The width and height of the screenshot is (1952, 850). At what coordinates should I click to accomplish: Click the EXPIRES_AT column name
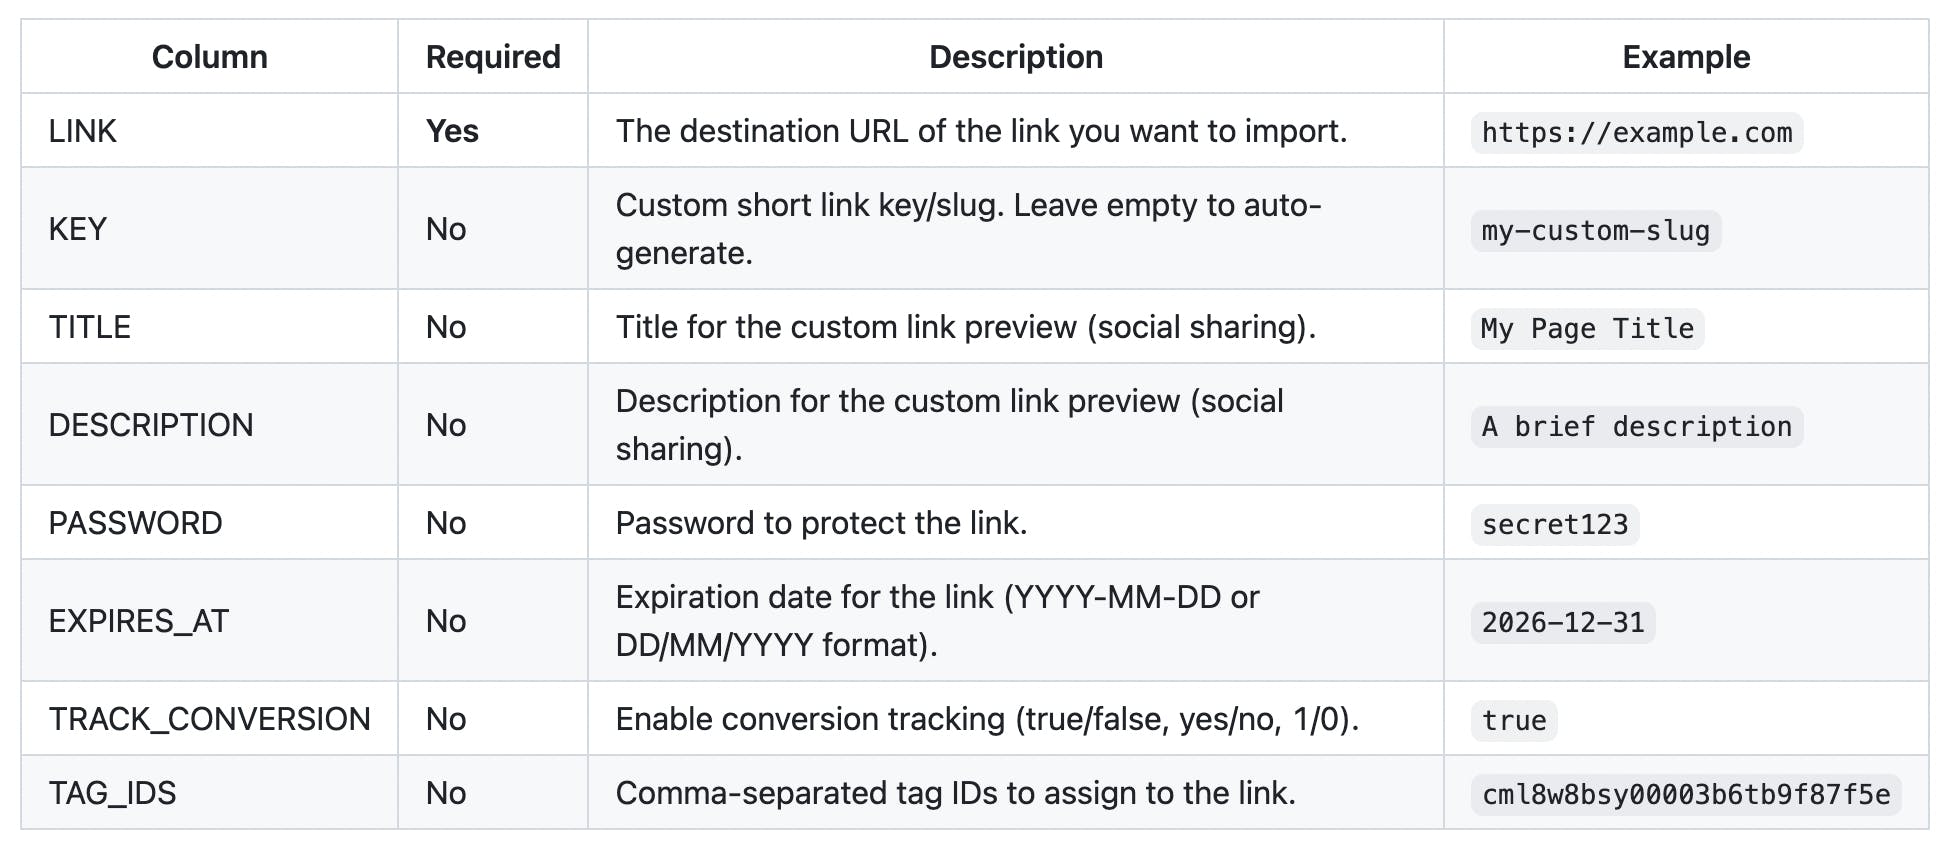click(x=139, y=621)
